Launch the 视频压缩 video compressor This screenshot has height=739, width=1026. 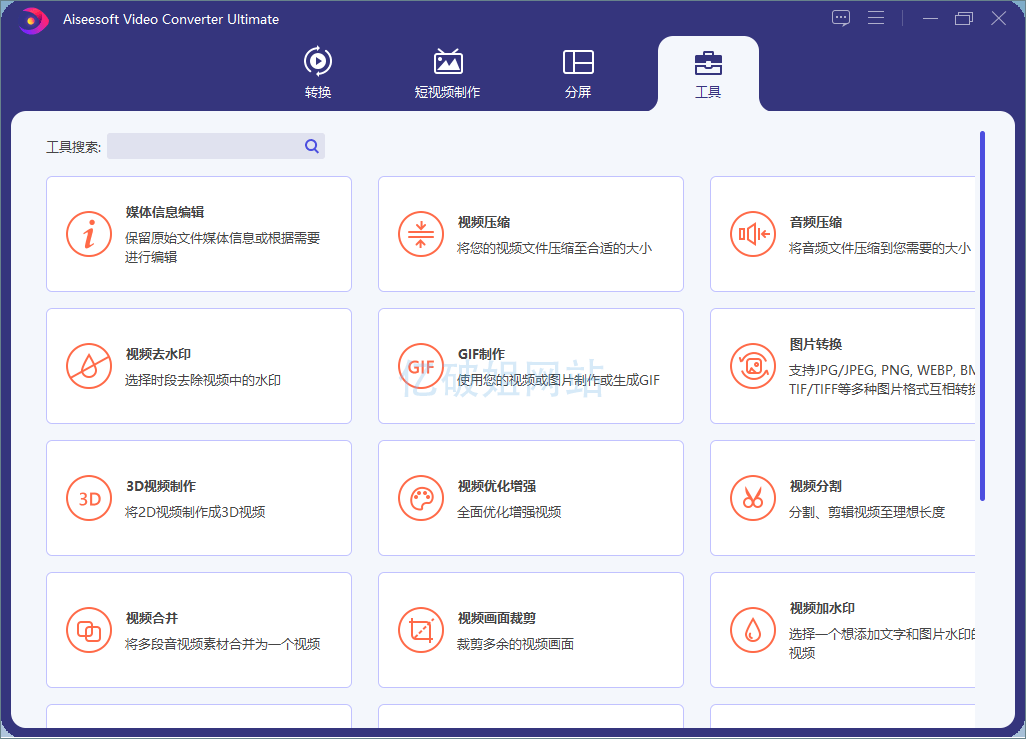pyautogui.click(x=530, y=233)
